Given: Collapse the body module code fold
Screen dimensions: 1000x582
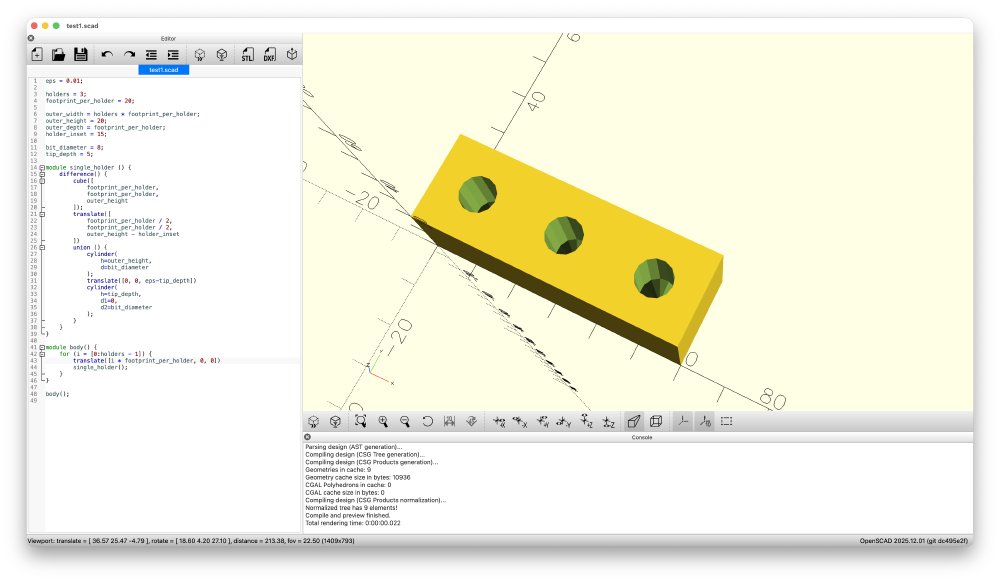Looking at the screenshot, I should click(x=42, y=348).
